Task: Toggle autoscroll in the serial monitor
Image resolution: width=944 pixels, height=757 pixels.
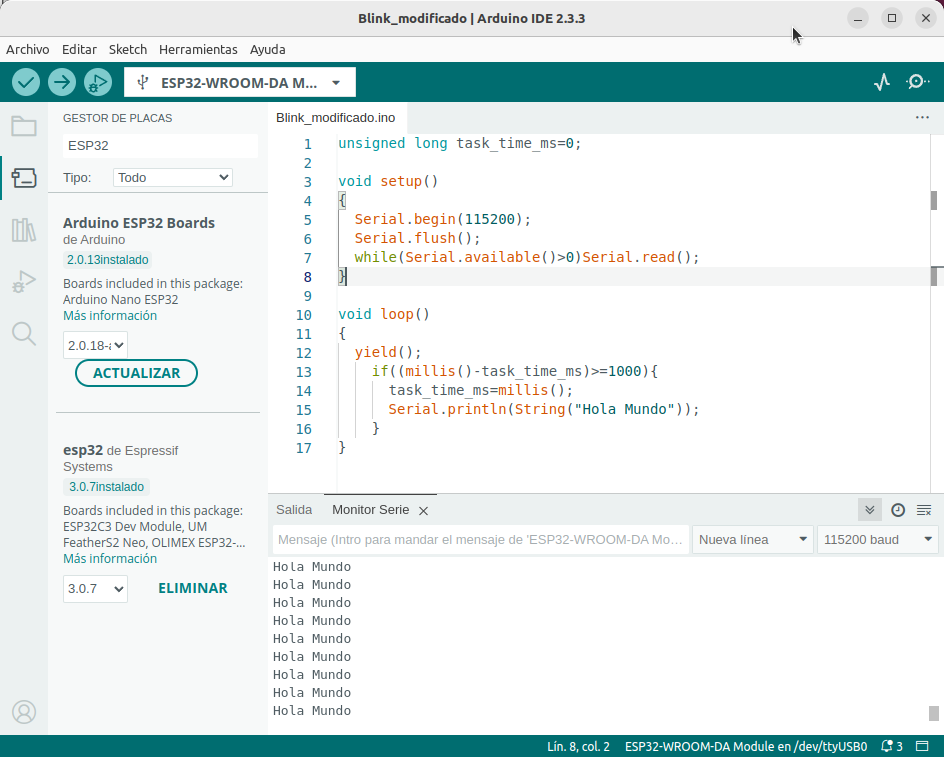Action: (x=870, y=510)
